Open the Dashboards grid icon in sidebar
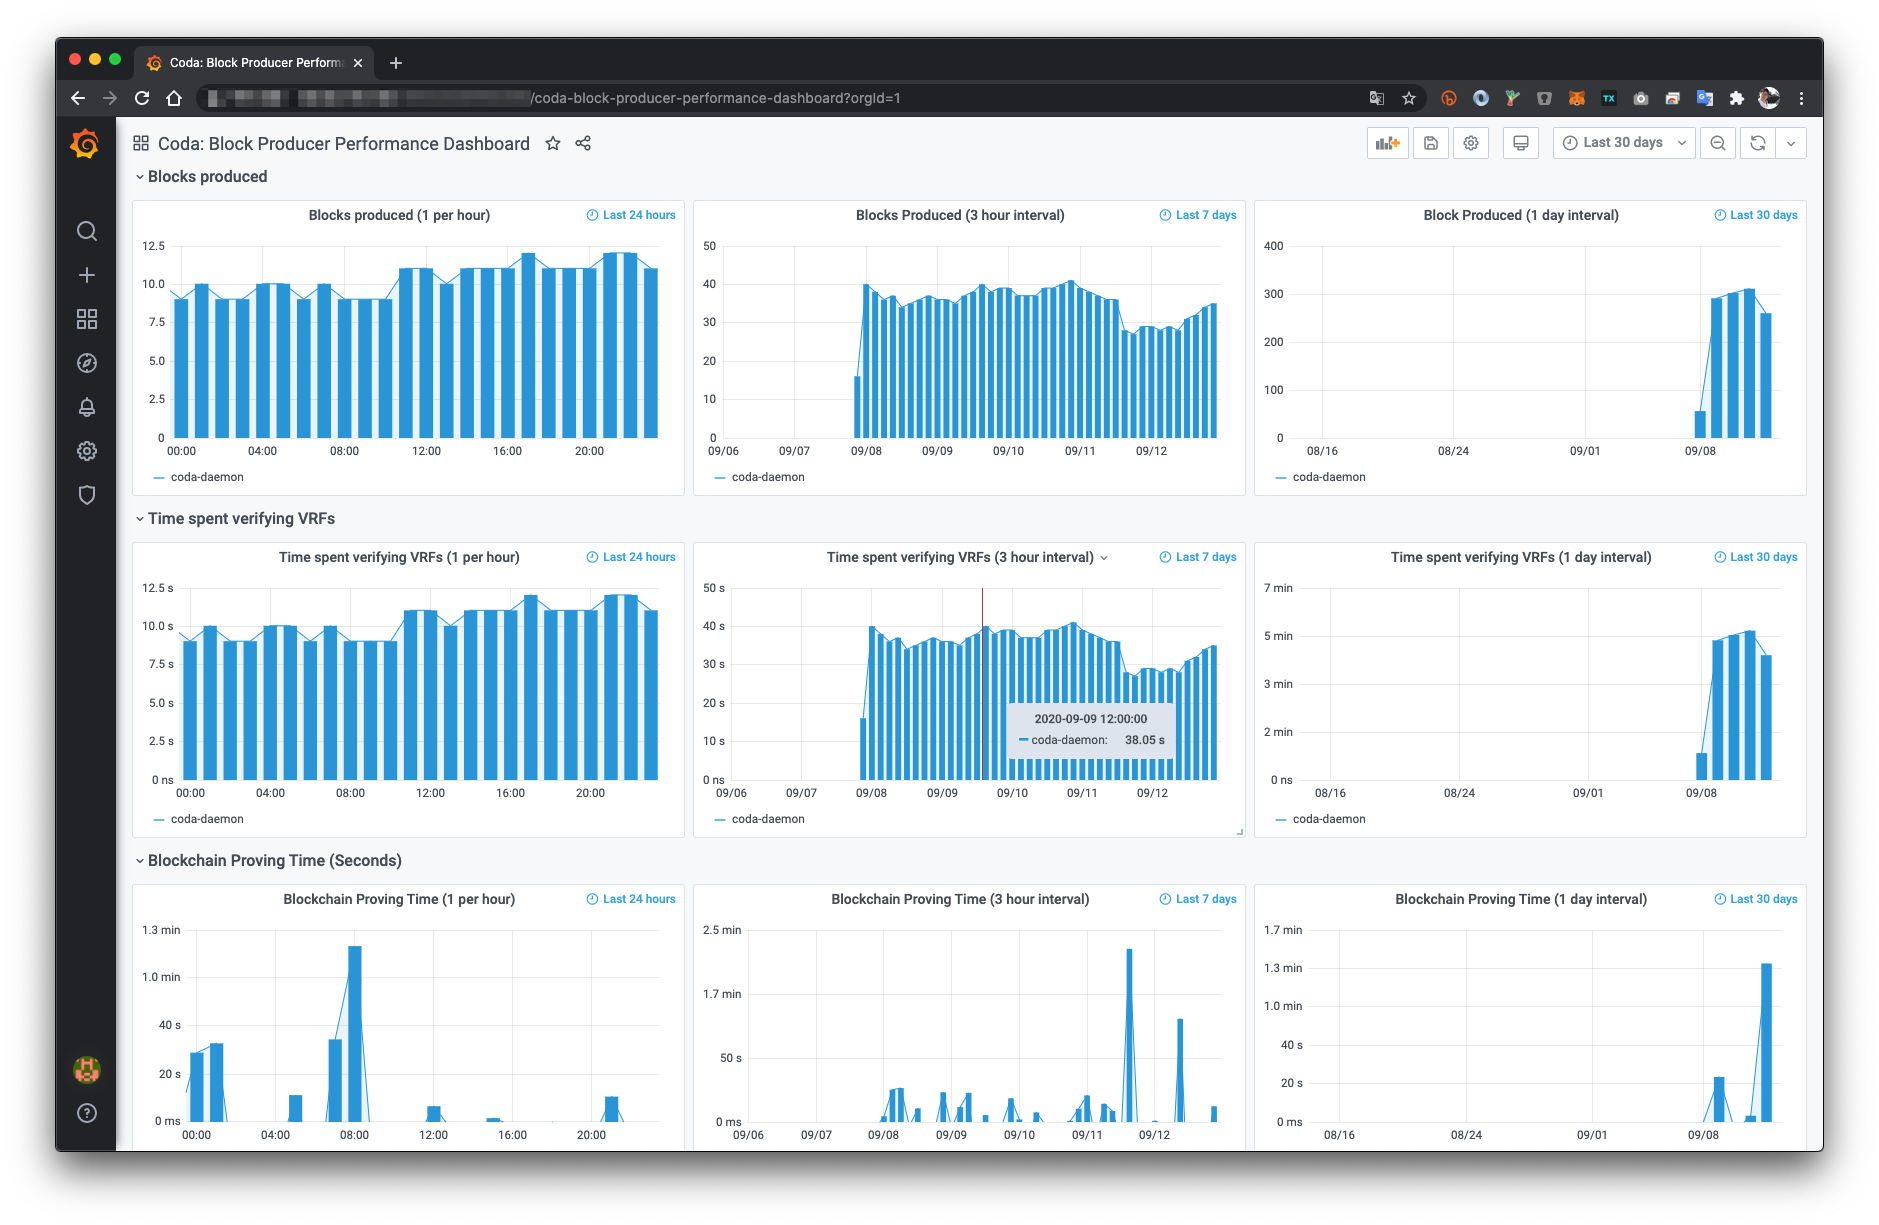1879x1225 pixels. point(87,319)
